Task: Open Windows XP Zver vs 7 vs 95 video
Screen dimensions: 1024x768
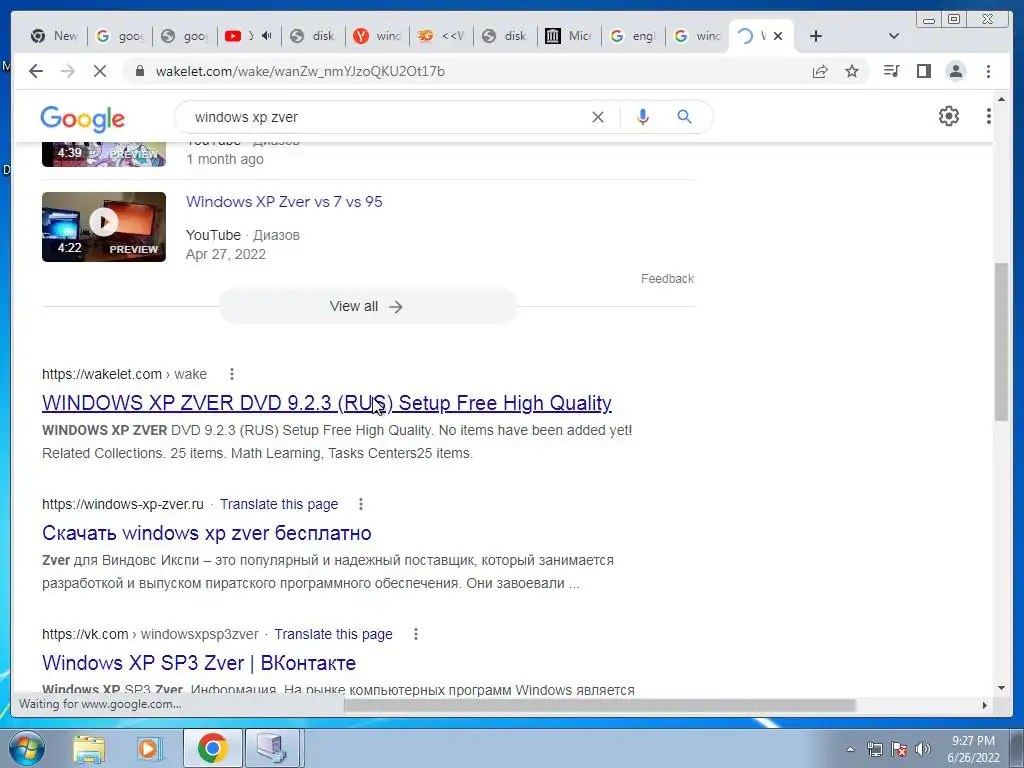Action: tap(284, 202)
